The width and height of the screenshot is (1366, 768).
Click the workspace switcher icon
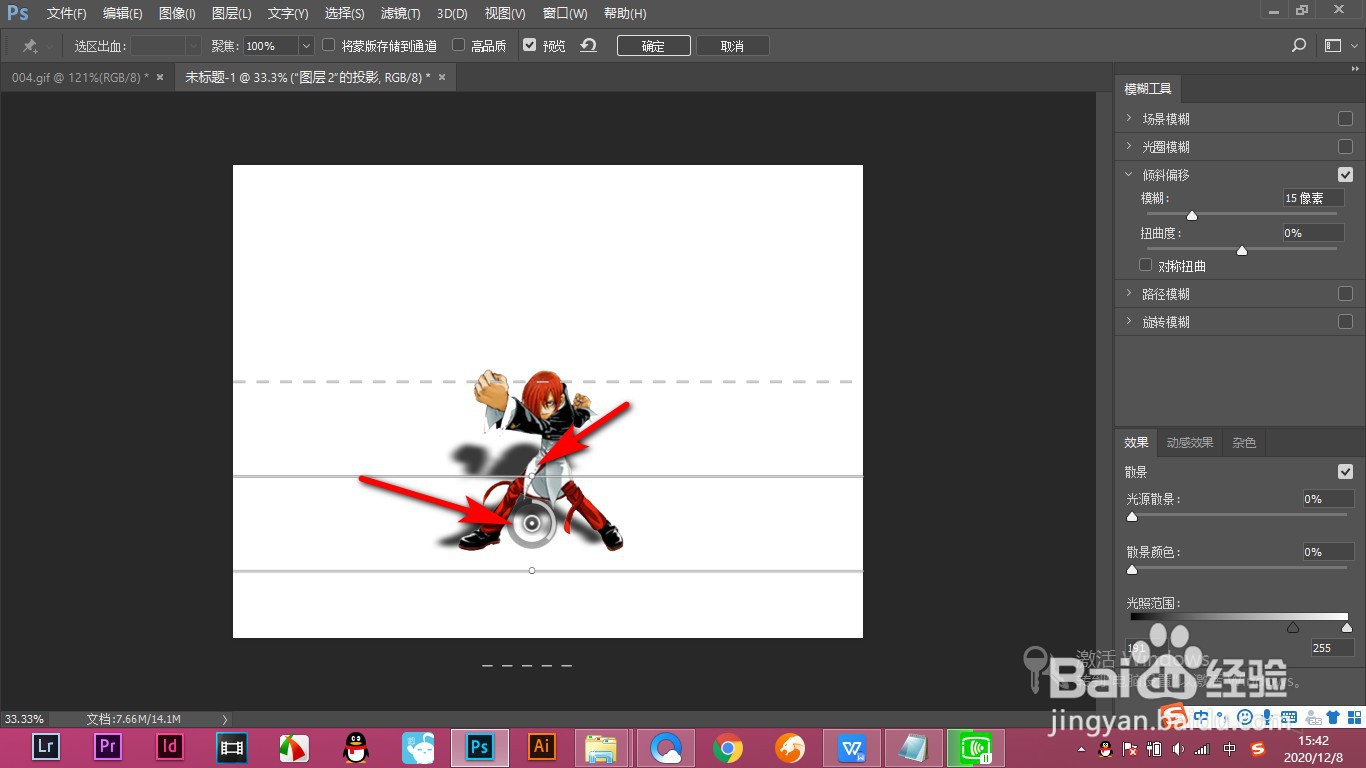click(1332, 46)
